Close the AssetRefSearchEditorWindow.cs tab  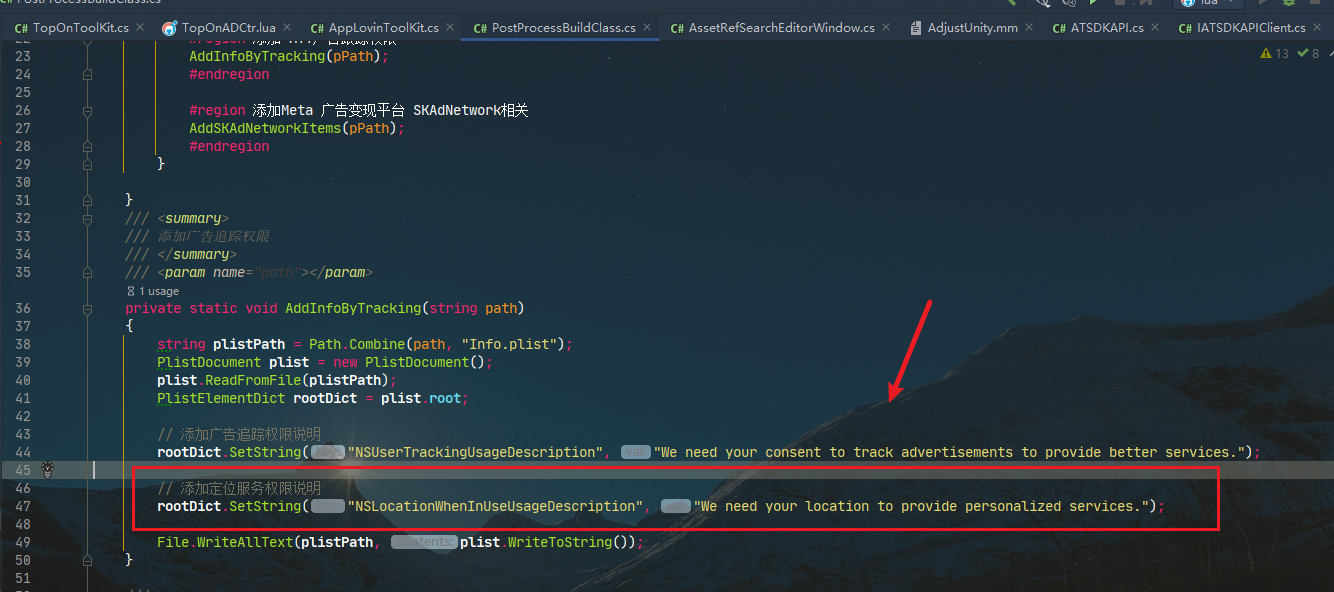pyautogui.click(x=886, y=28)
